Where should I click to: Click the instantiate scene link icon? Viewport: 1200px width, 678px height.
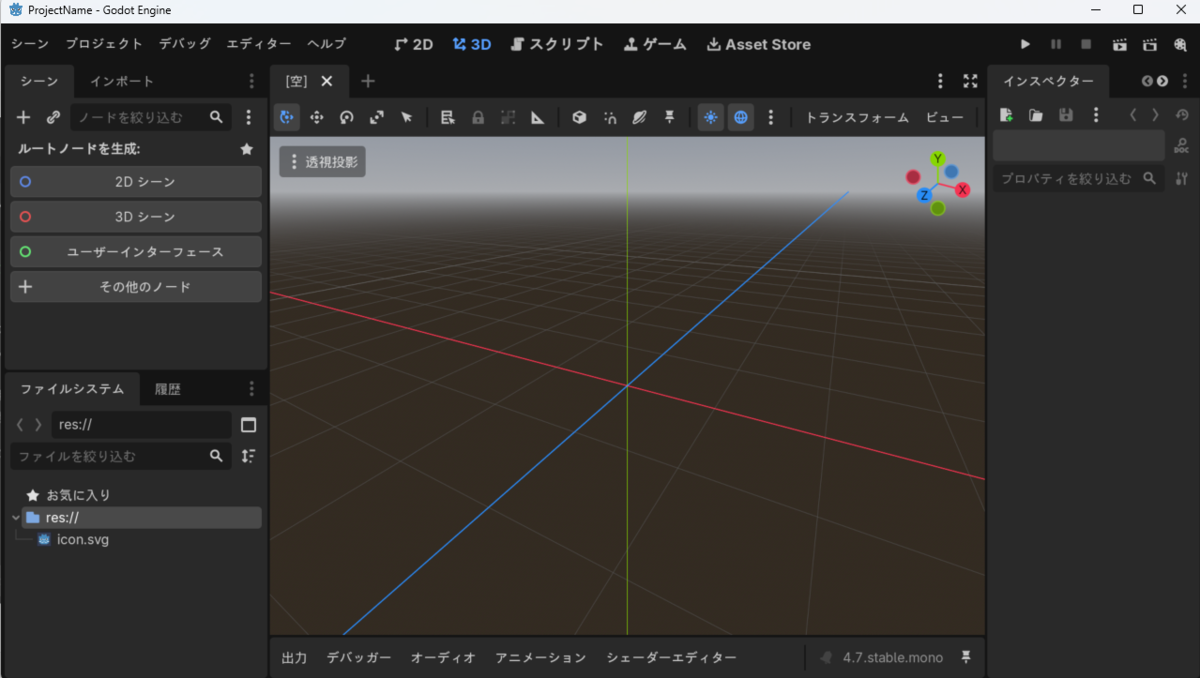click(54, 117)
